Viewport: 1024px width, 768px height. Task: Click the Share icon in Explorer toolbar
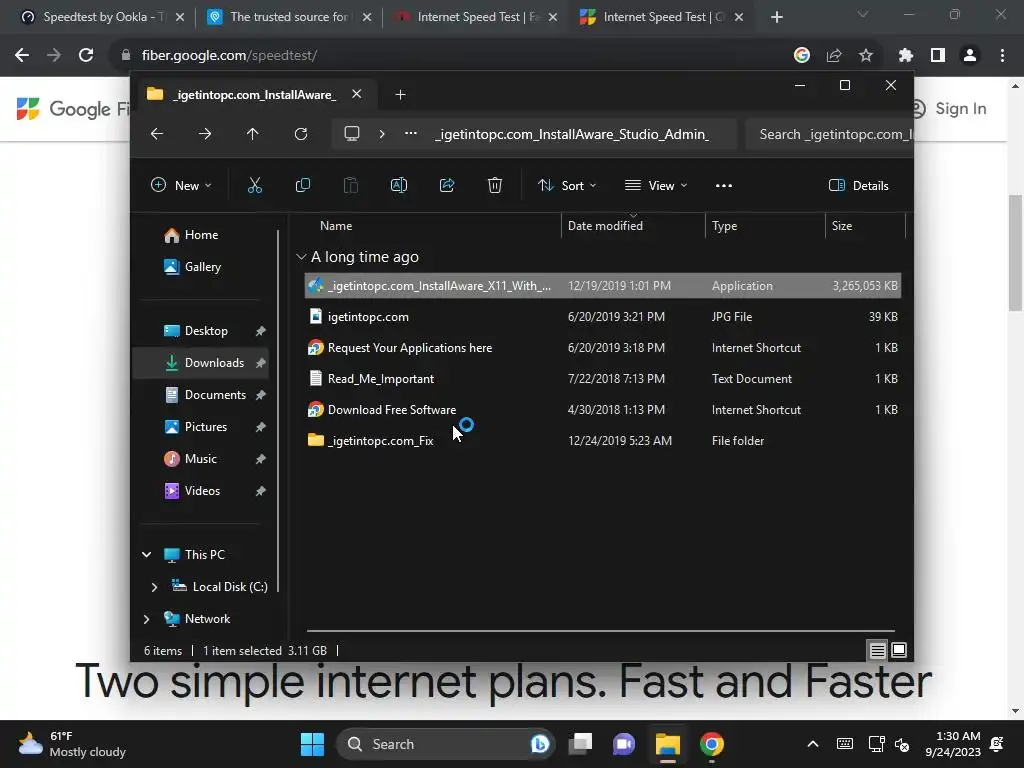[x=447, y=185]
